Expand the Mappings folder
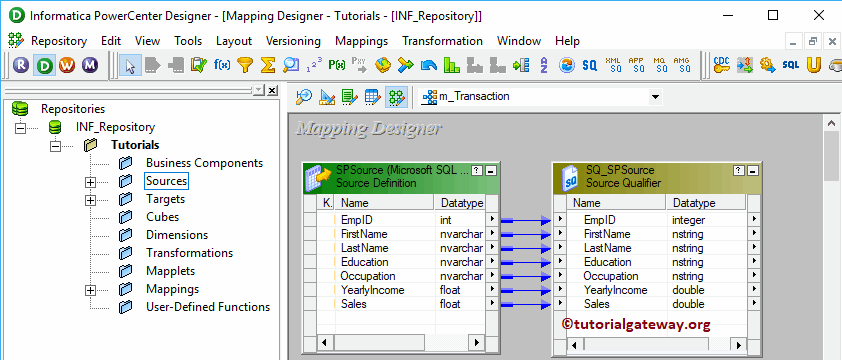 coord(91,290)
